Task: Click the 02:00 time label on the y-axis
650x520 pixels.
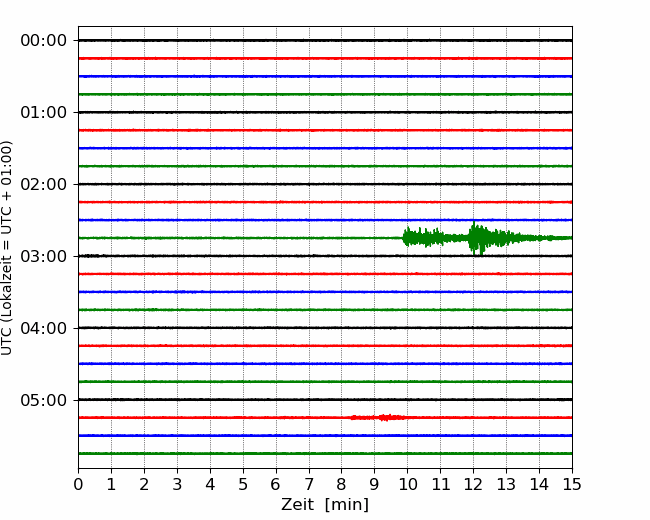Action: point(44,185)
